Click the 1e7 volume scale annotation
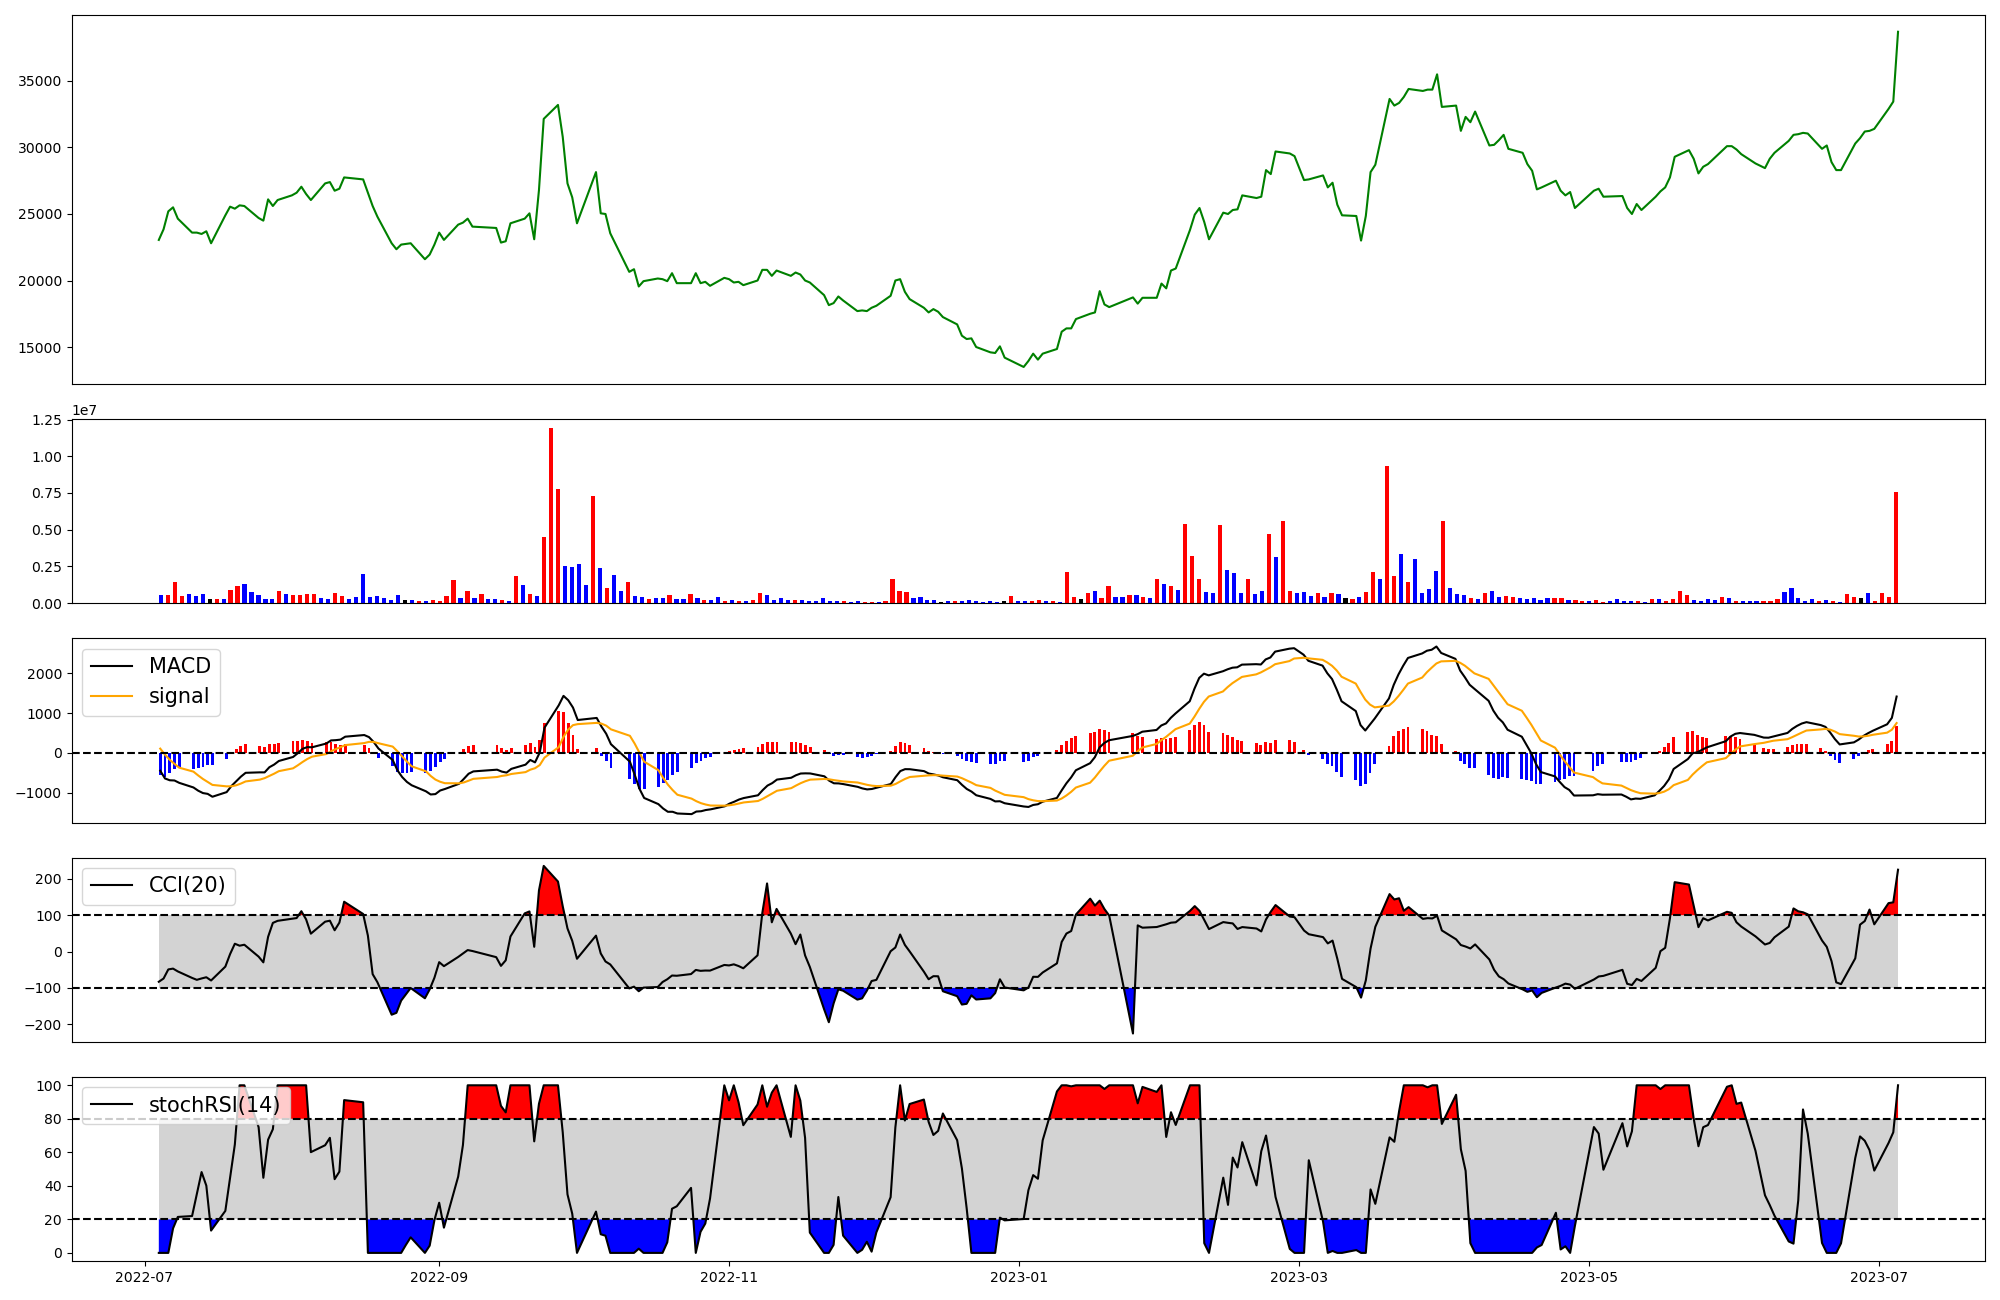The width and height of the screenshot is (2000, 1300). [x=84, y=411]
